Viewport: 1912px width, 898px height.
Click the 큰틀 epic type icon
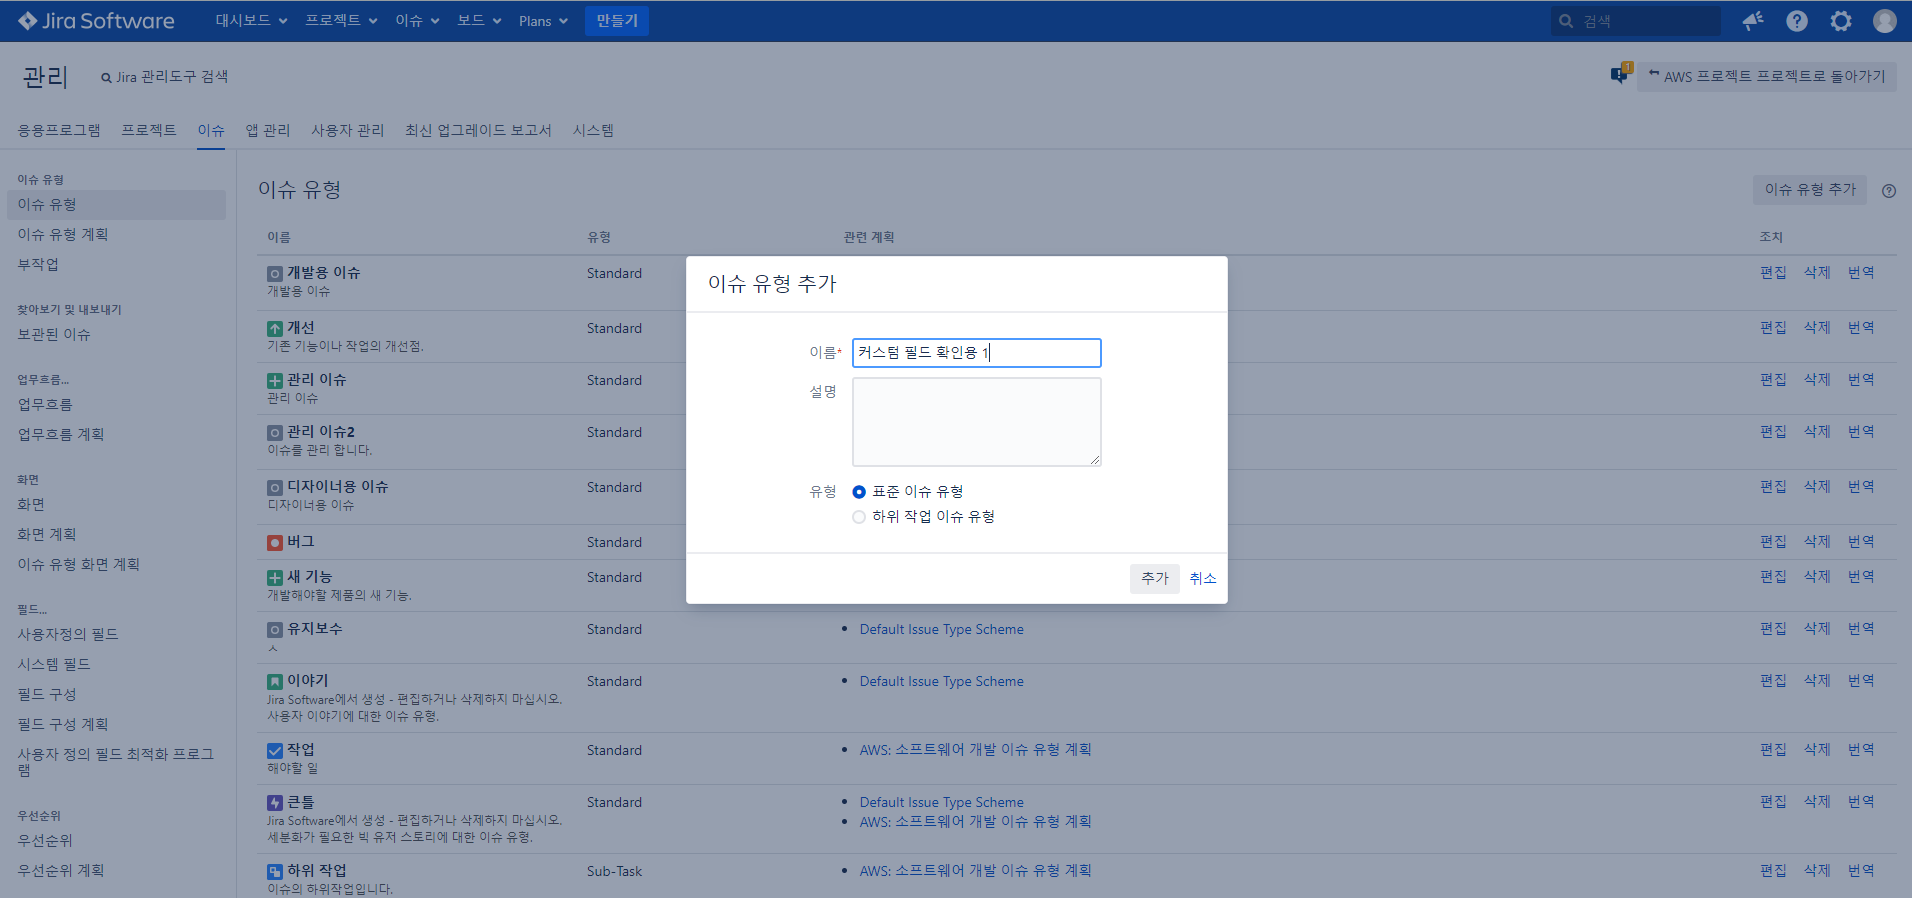click(275, 803)
